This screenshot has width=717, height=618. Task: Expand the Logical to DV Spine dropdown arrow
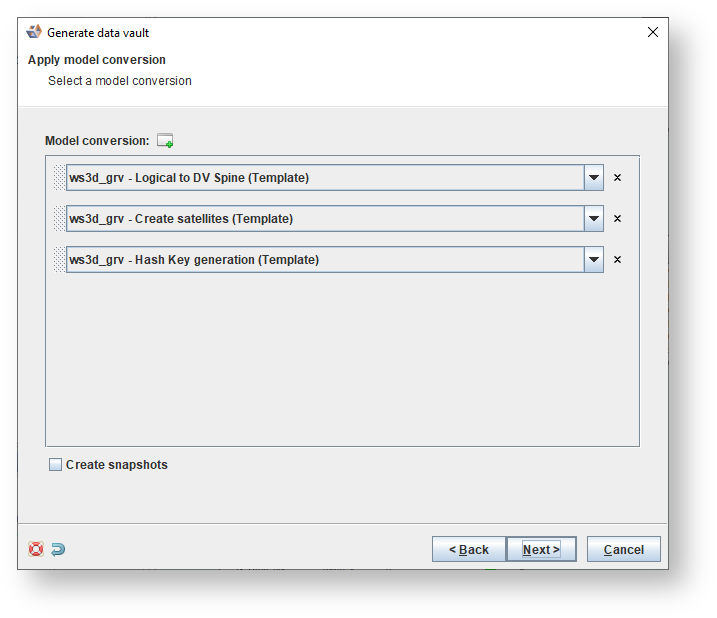594,178
